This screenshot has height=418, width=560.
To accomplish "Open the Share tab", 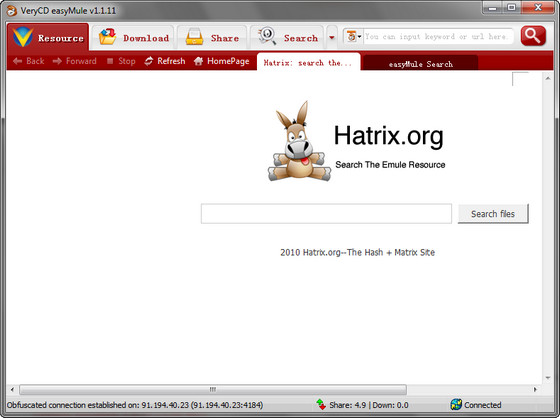I will click(212, 37).
